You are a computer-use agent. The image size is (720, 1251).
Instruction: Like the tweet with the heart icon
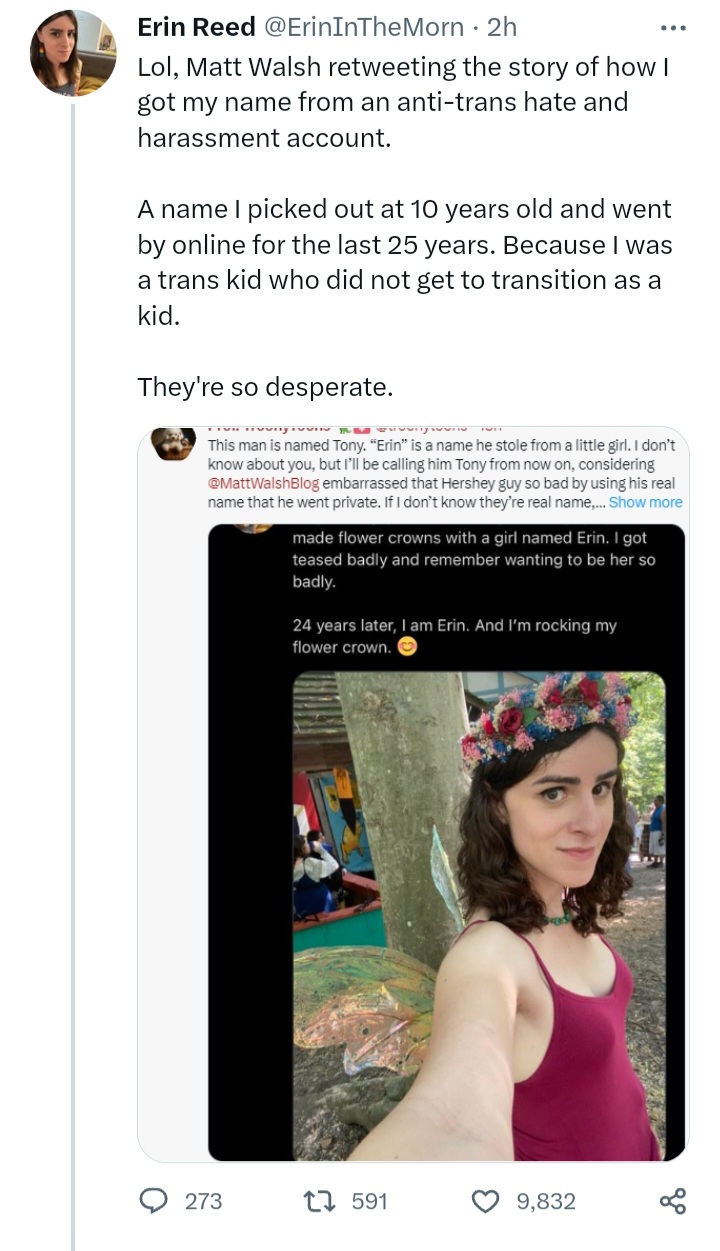point(484,1200)
